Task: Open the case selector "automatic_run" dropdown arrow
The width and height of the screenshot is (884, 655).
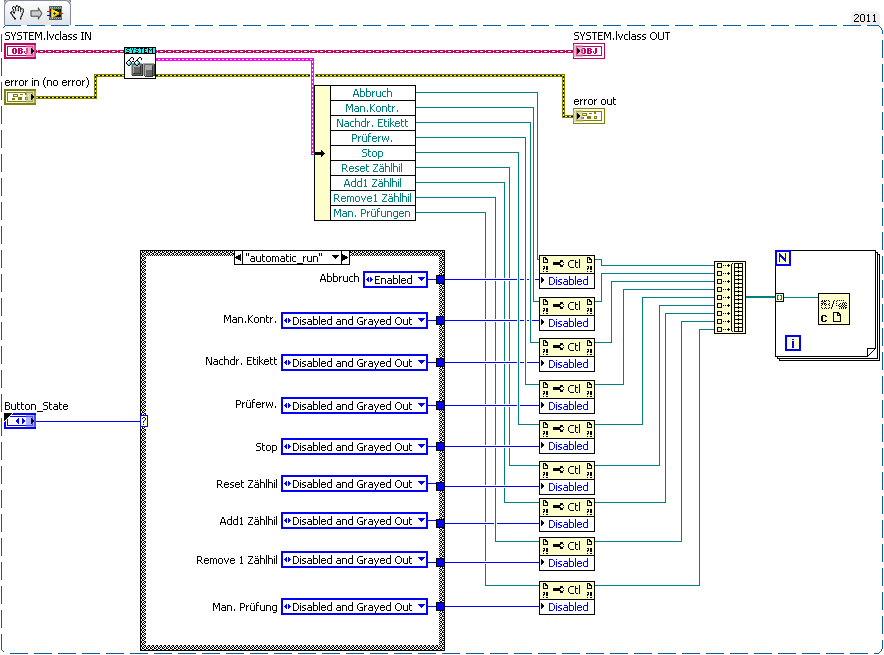Action: coord(335,258)
